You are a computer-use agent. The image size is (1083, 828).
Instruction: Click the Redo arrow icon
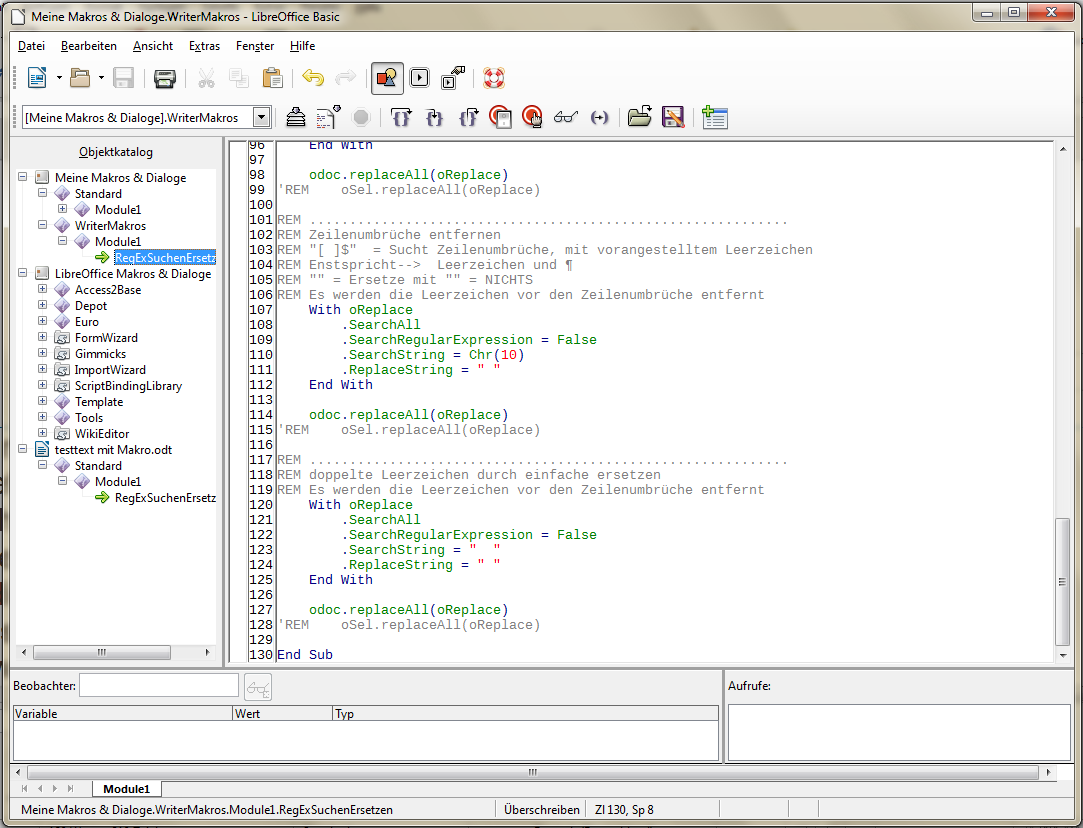point(345,78)
